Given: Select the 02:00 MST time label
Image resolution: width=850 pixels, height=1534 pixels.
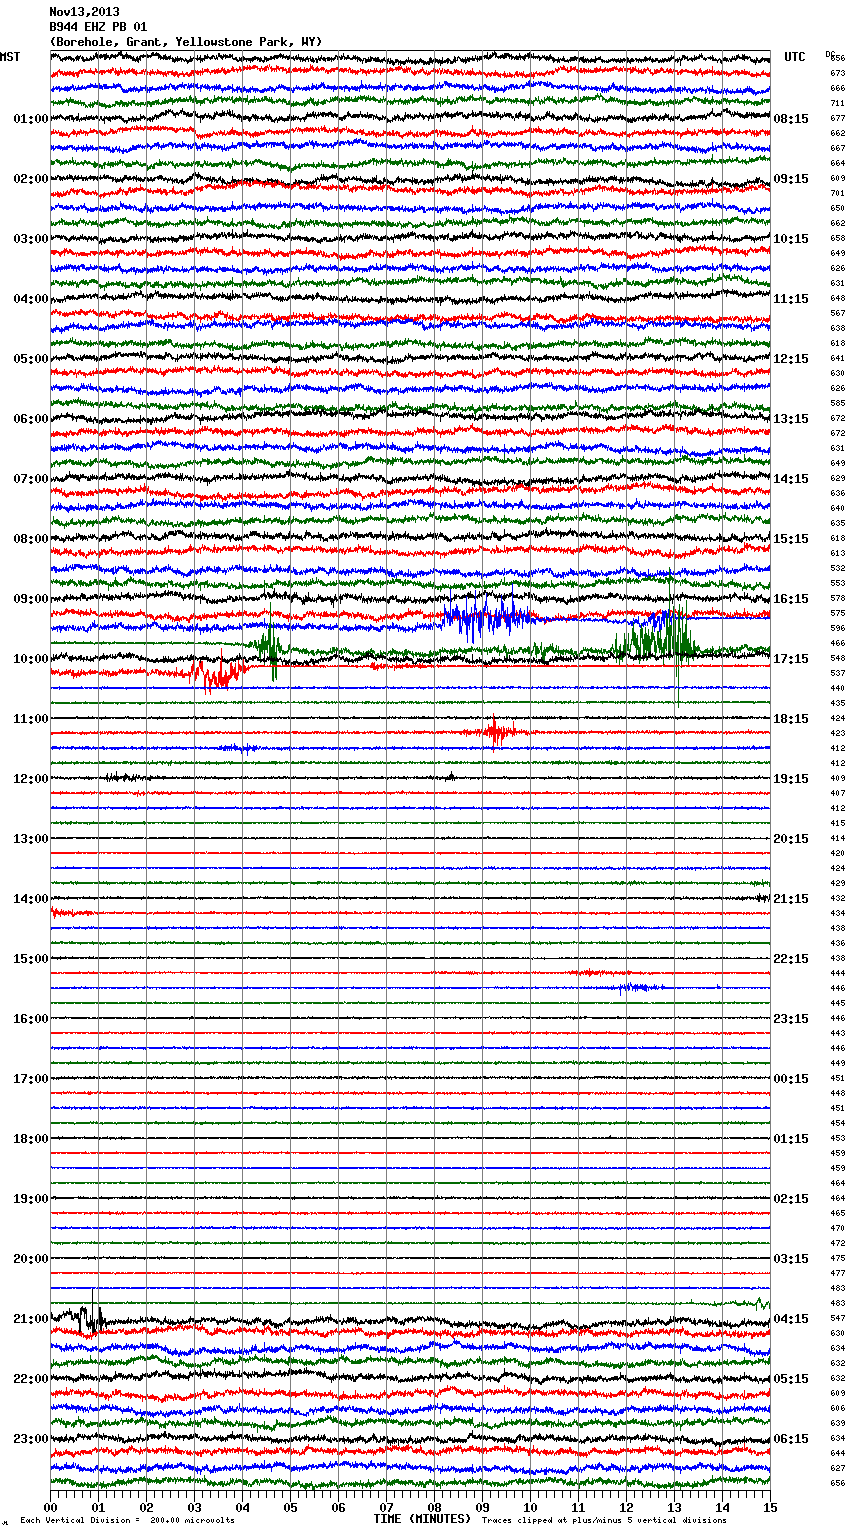Looking at the screenshot, I should click(x=31, y=179).
